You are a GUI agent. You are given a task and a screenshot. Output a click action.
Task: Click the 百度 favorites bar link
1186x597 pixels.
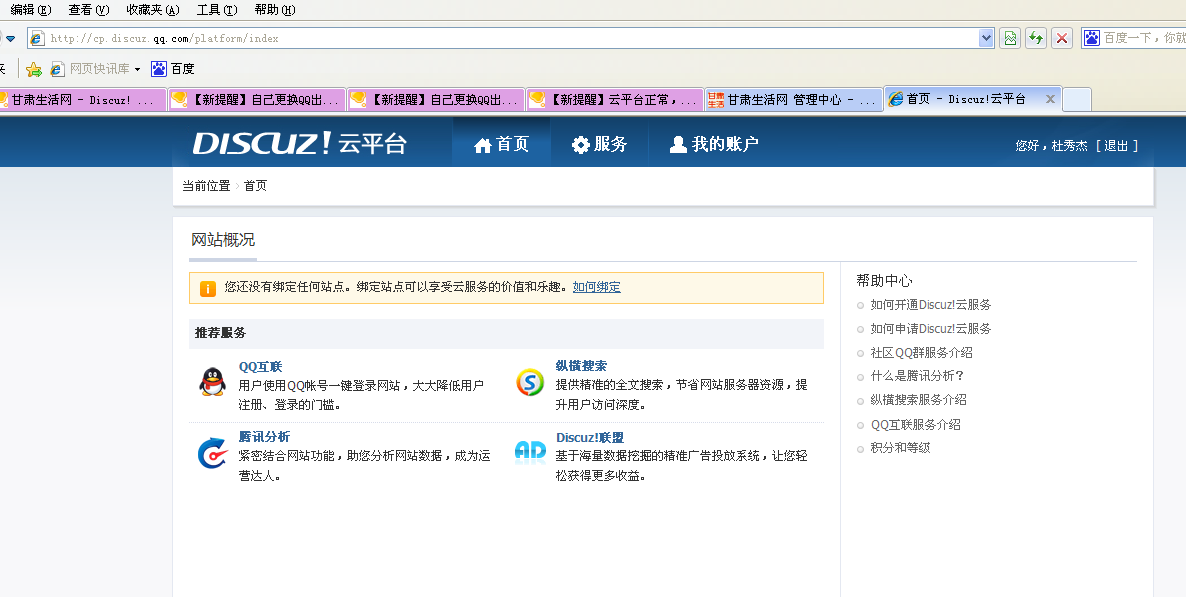(182, 69)
